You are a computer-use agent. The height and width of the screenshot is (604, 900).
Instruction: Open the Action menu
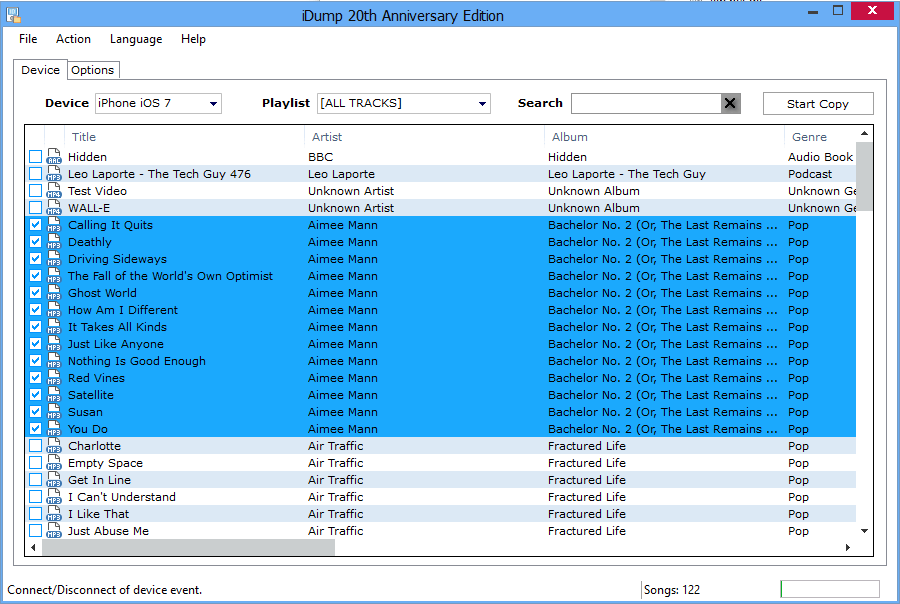click(73, 39)
